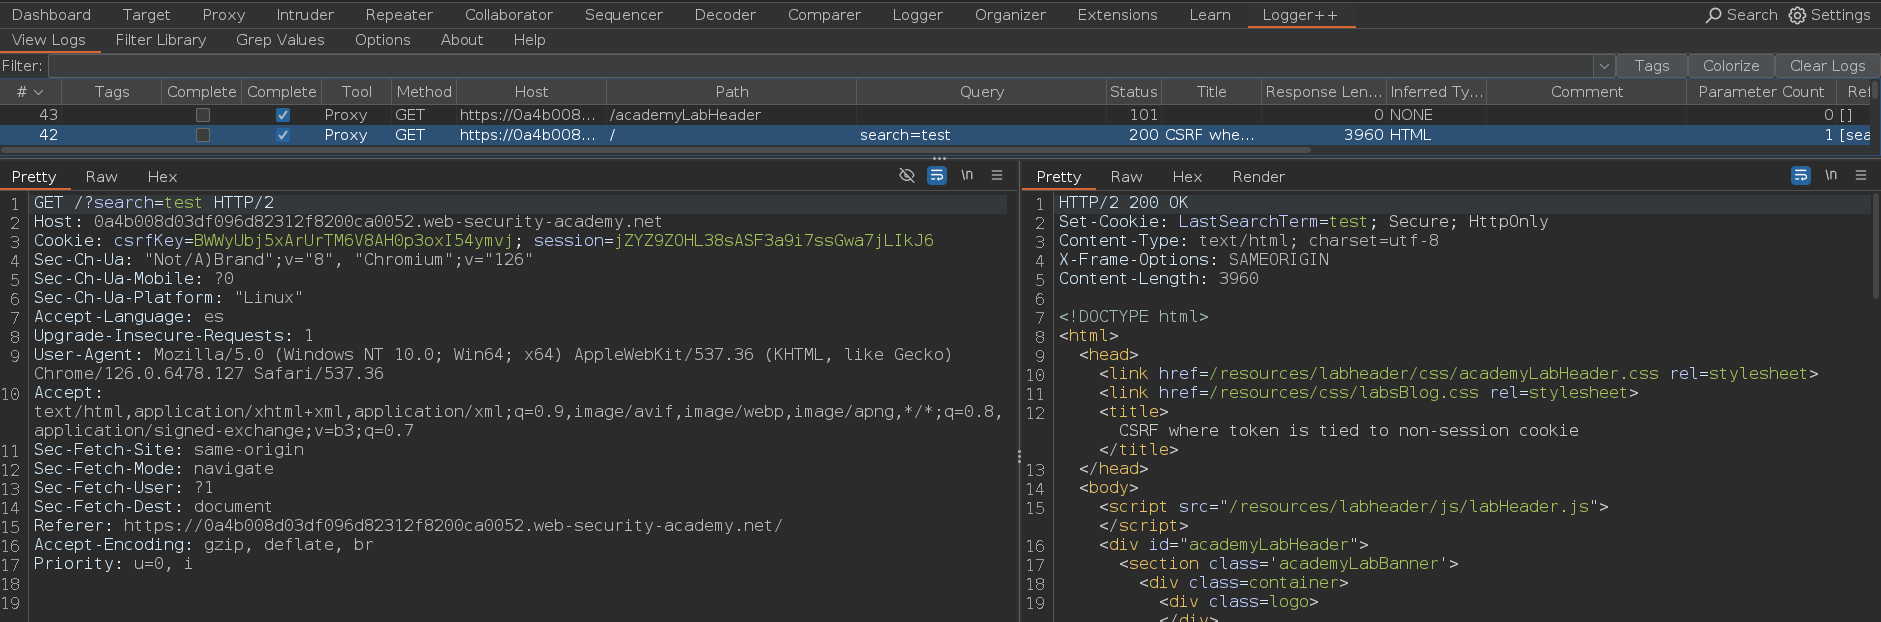Go to the Proxy tab
1881x622 pixels.
point(223,15)
